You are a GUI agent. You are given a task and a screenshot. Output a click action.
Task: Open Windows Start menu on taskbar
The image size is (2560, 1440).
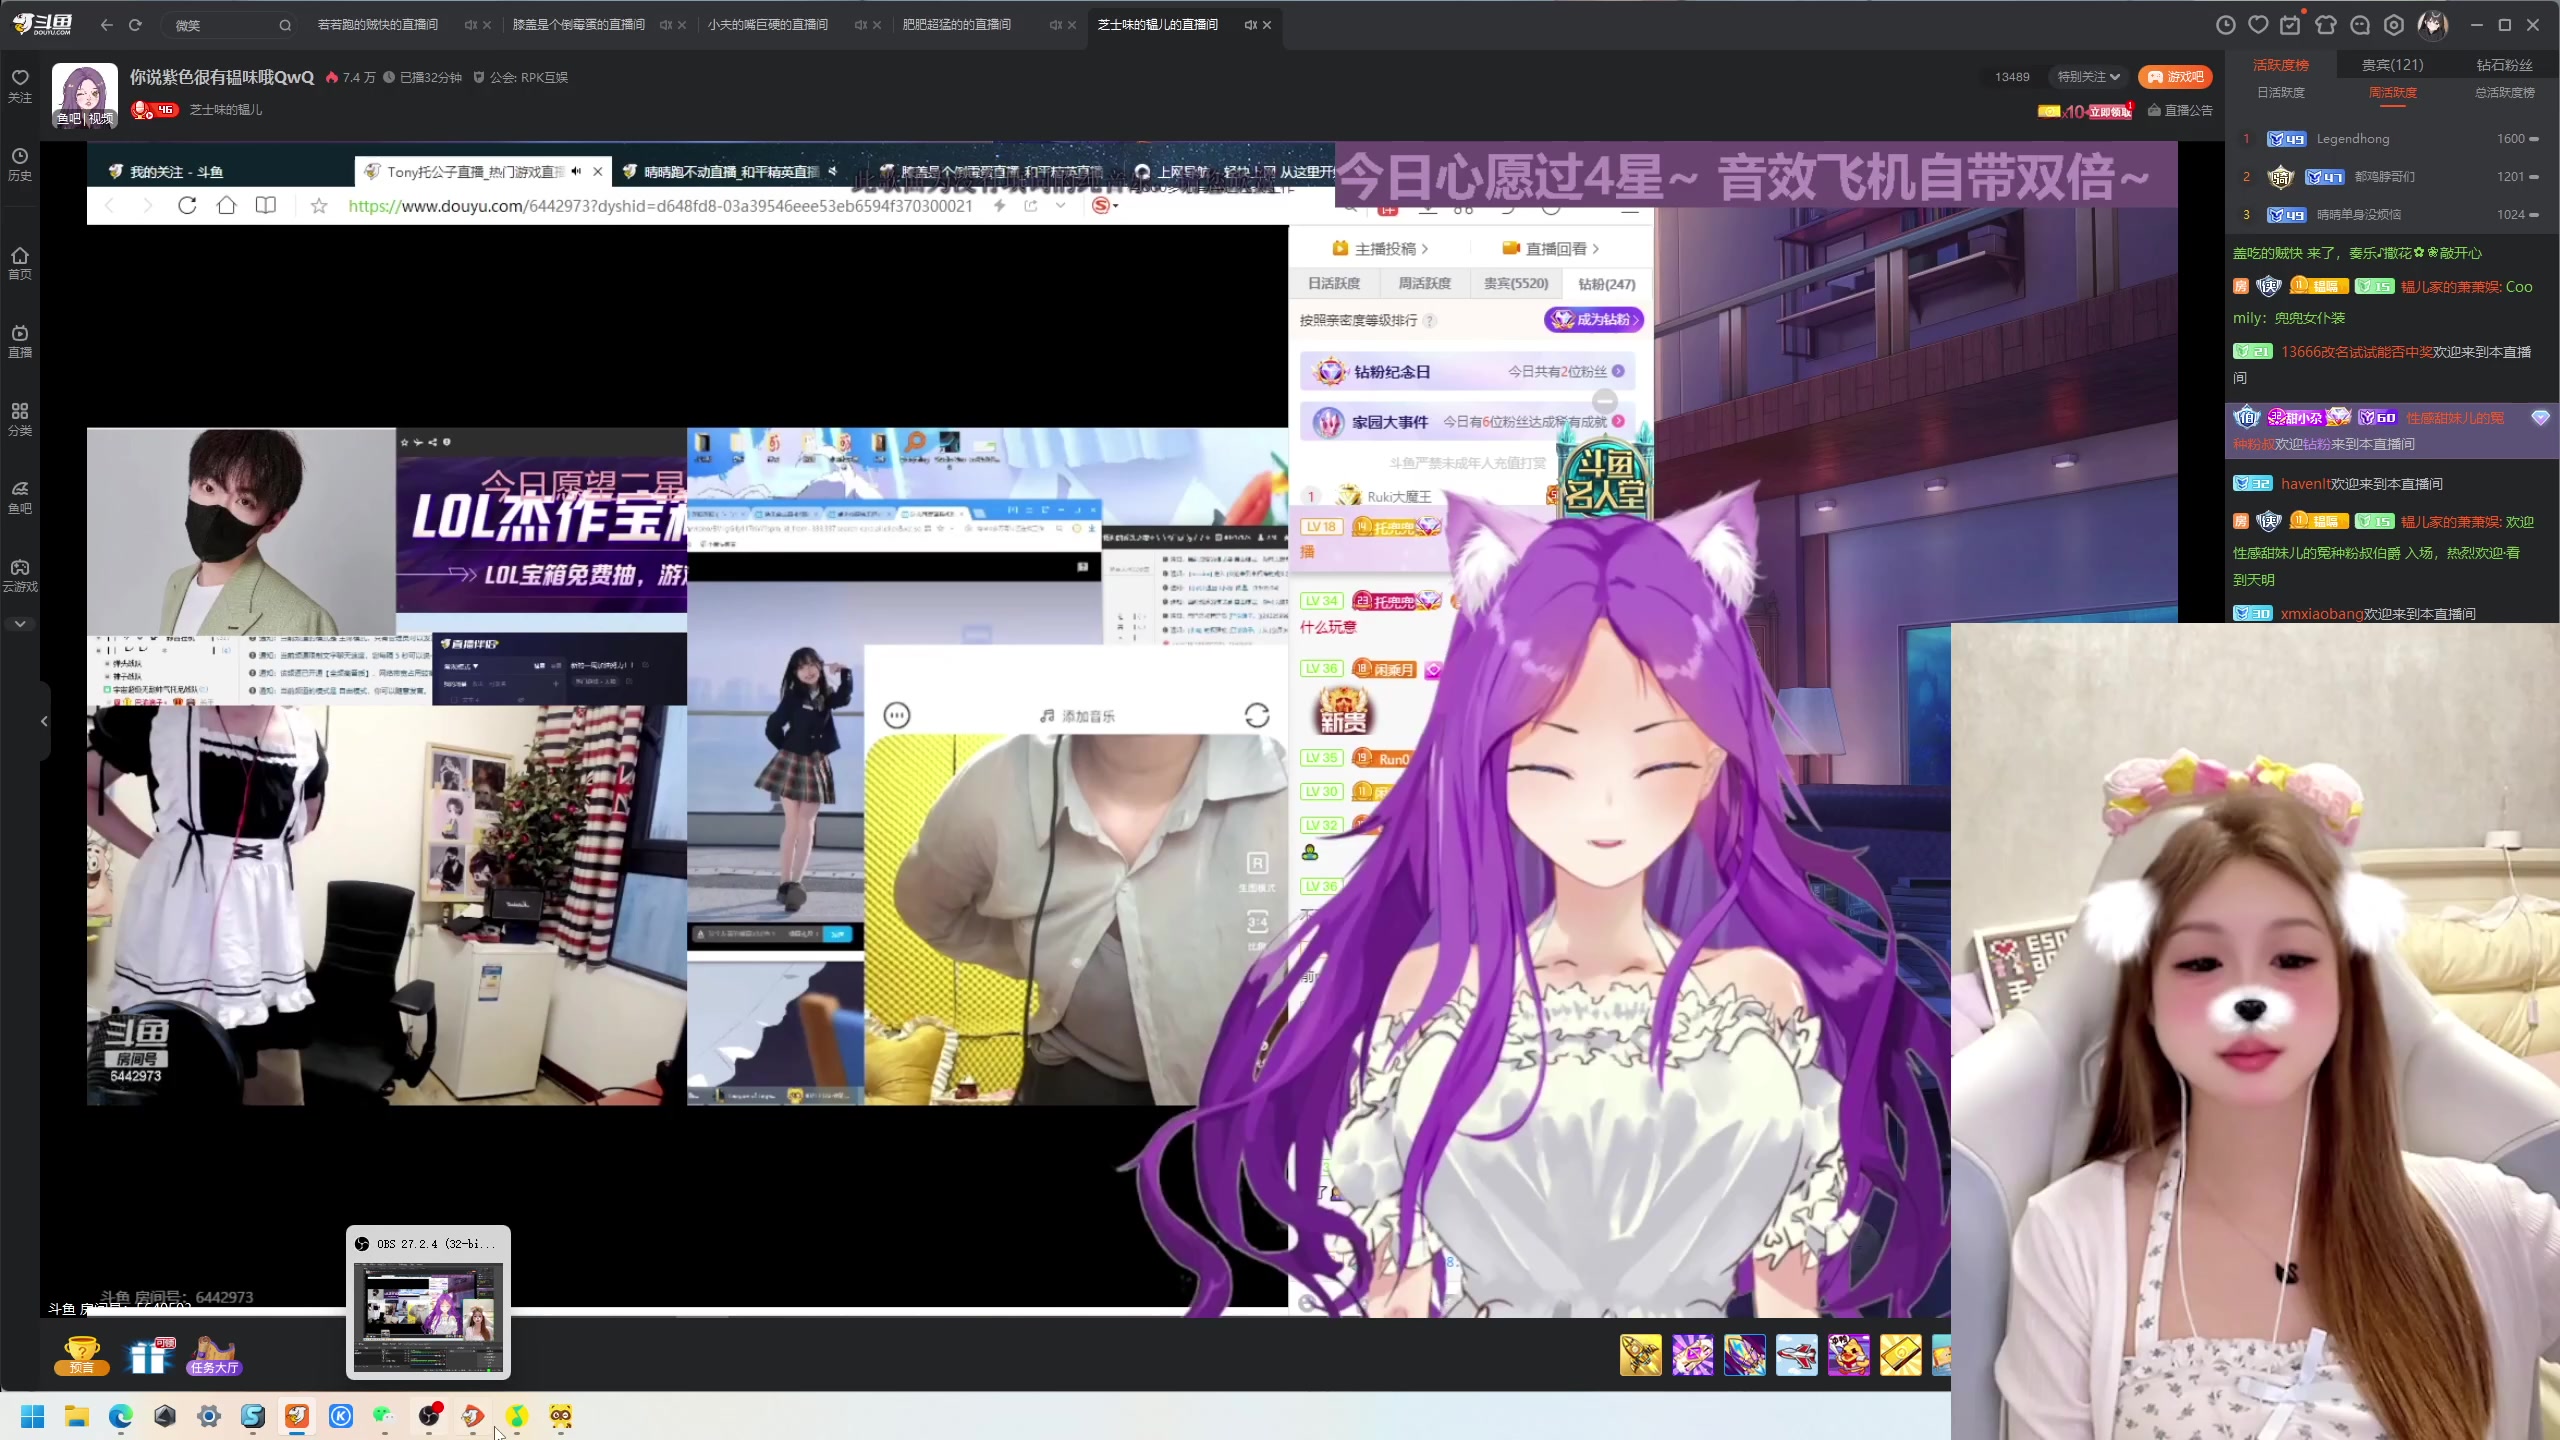coord(32,1416)
